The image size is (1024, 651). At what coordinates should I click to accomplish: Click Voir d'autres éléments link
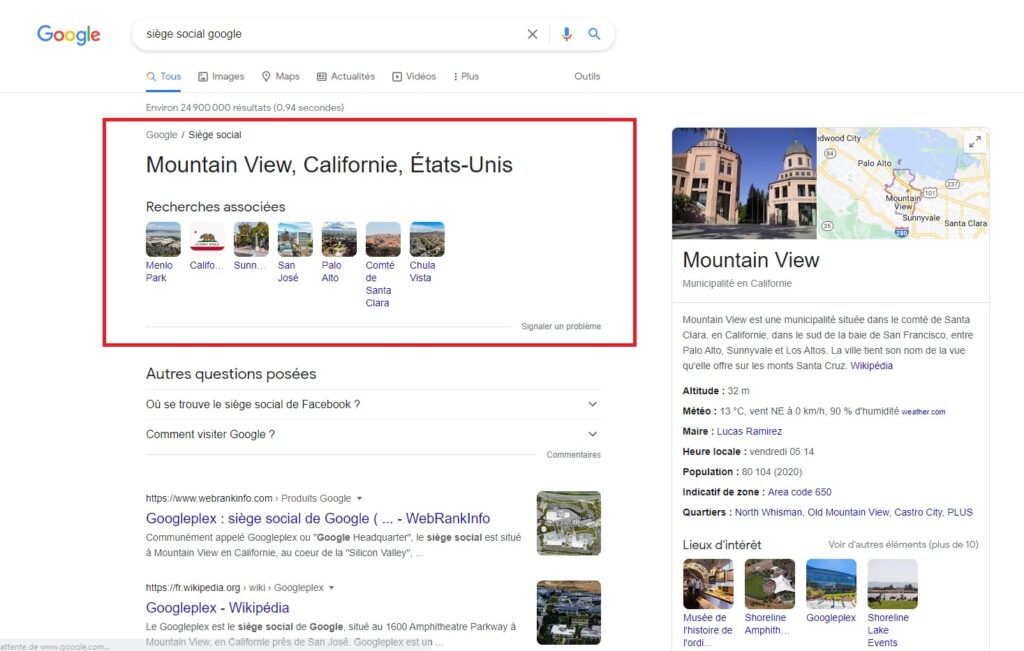click(903, 545)
